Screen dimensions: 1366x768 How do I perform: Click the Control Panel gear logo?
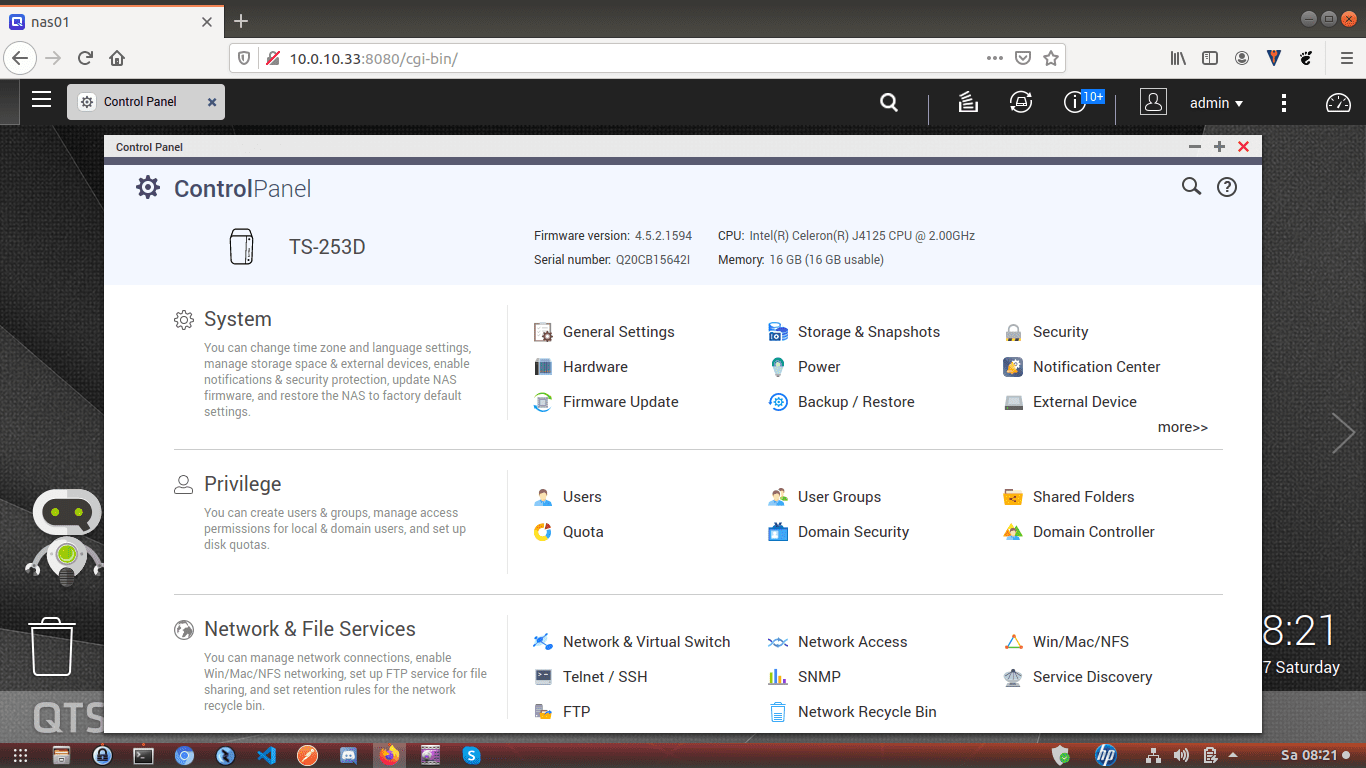[x=148, y=187]
